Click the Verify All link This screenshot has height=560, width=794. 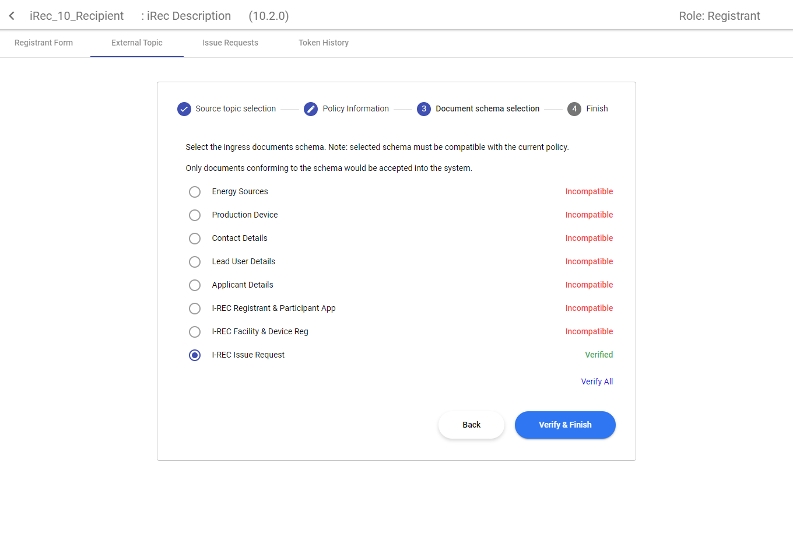point(597,382)
